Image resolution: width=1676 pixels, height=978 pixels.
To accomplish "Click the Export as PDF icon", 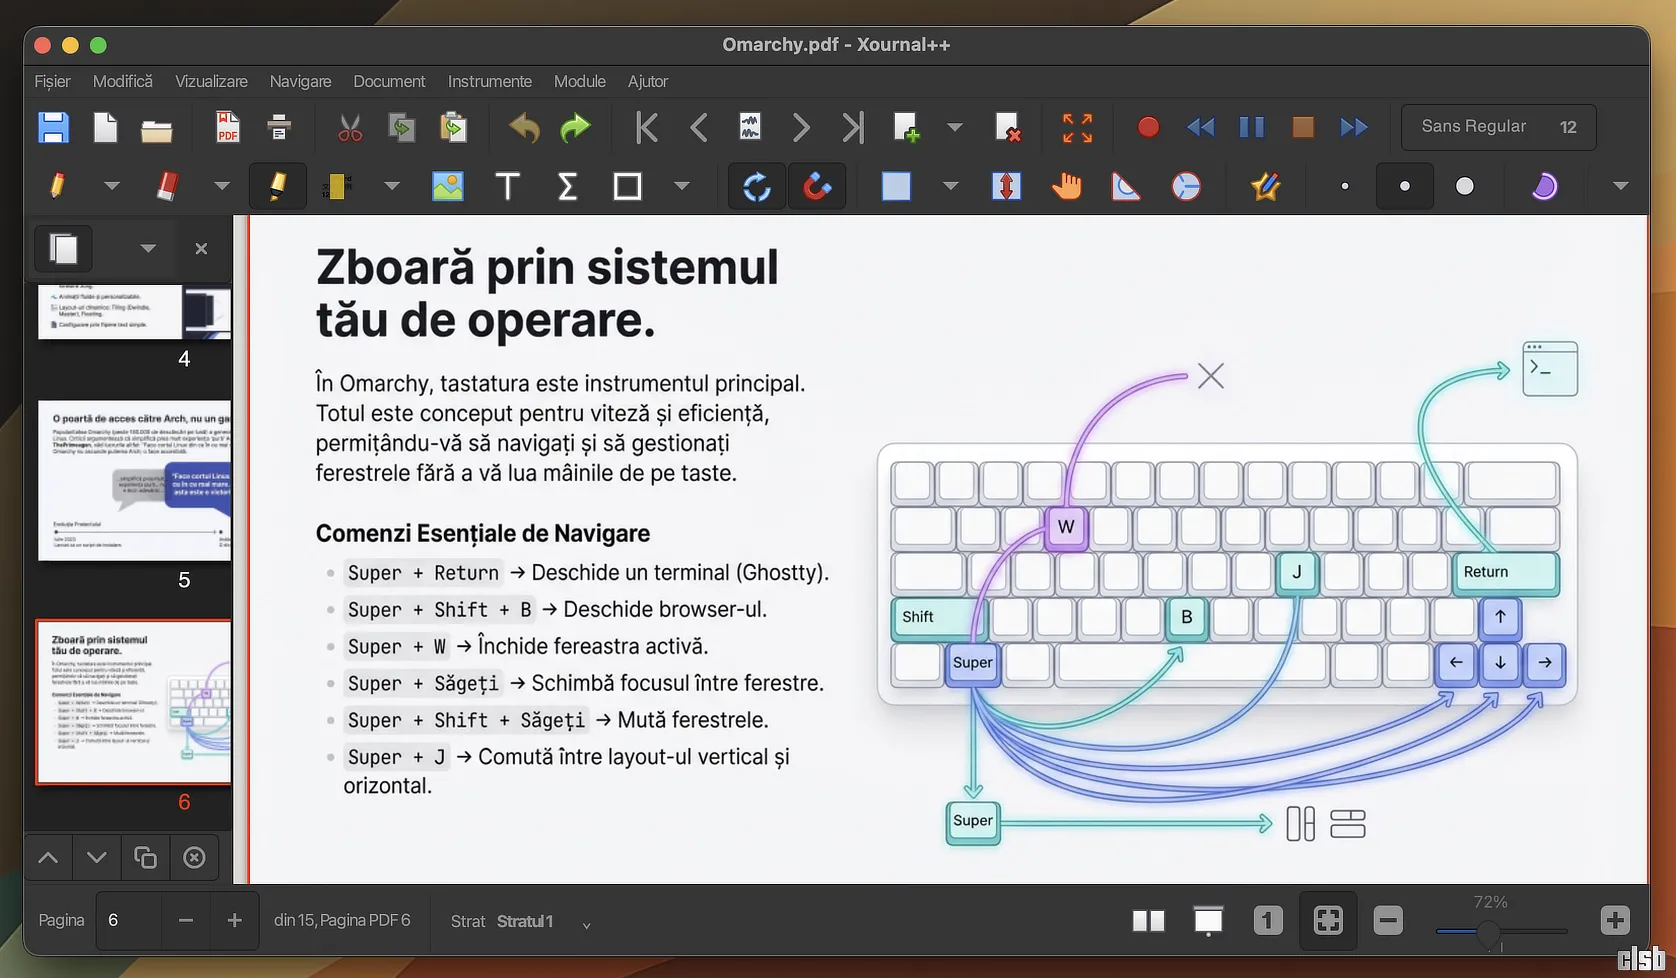I will click(228, 127).
